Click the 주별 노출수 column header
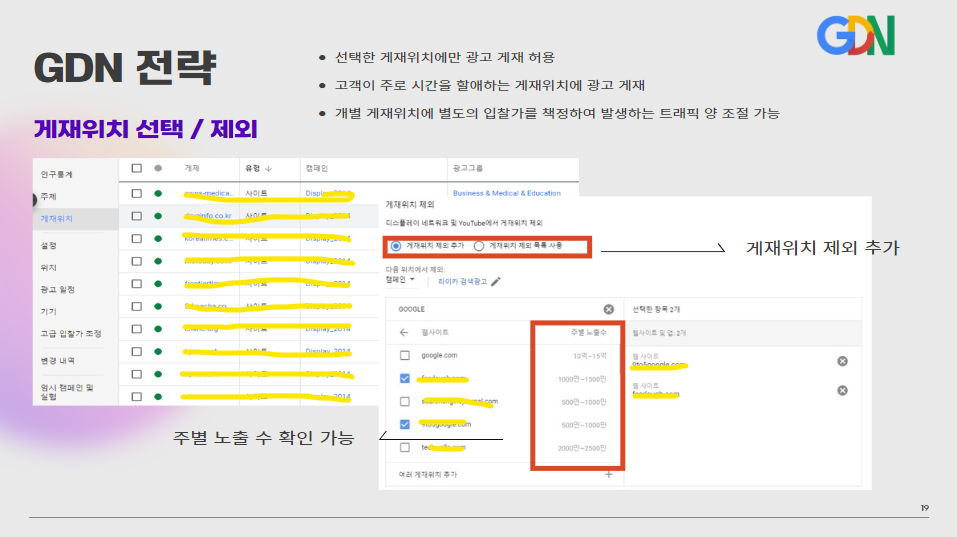Viewport: 957px width, 537px height. (588, 333)
